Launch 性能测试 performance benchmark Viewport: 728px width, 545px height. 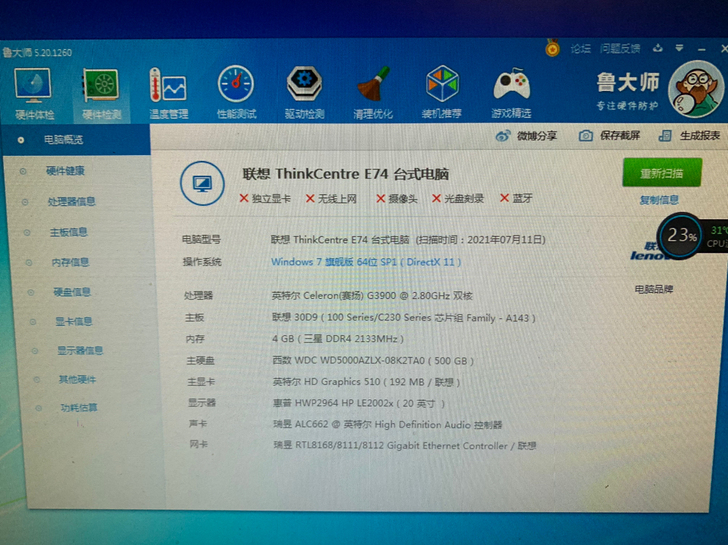(x=236, y=92)
